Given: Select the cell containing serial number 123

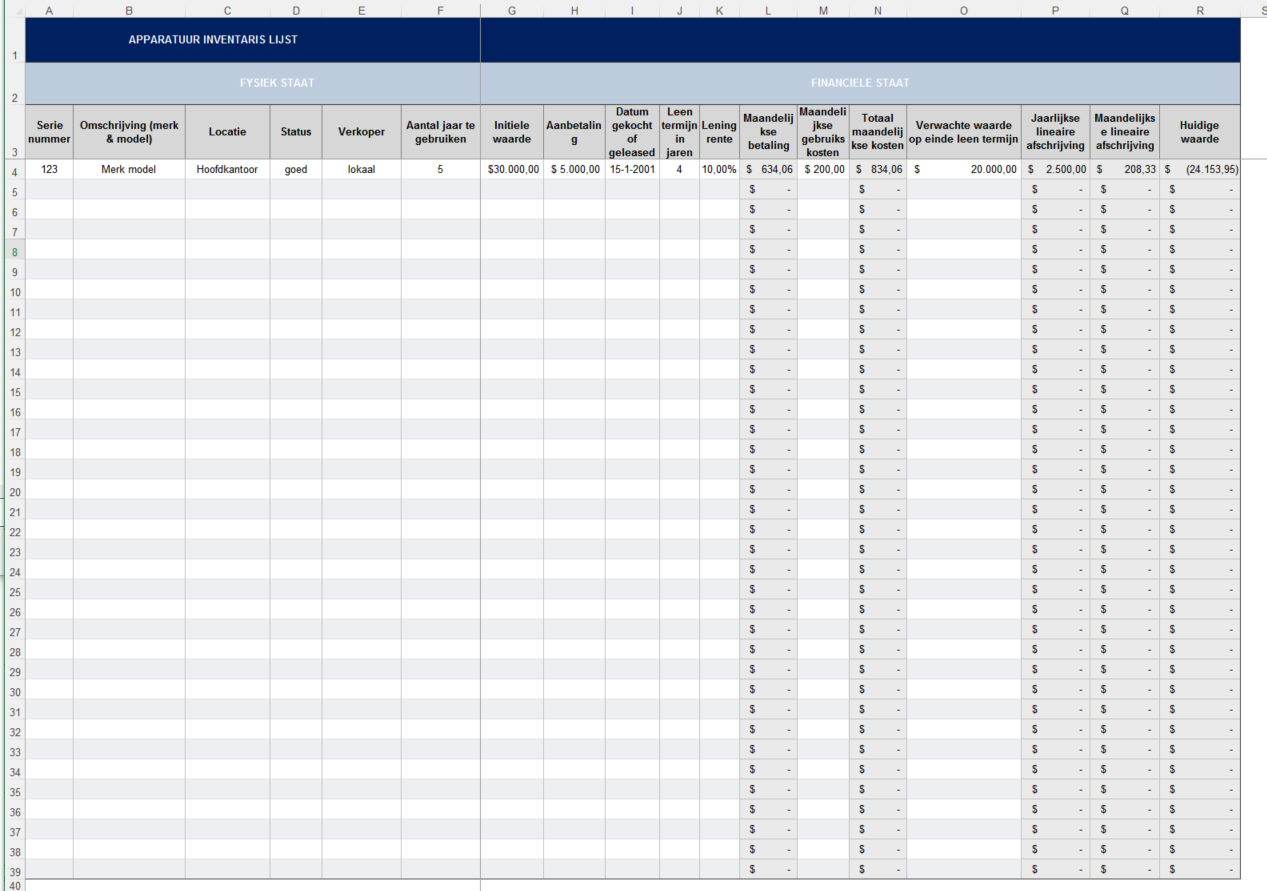Looking at the screenshot, I should pyautogui.click(x=48, y=168).
